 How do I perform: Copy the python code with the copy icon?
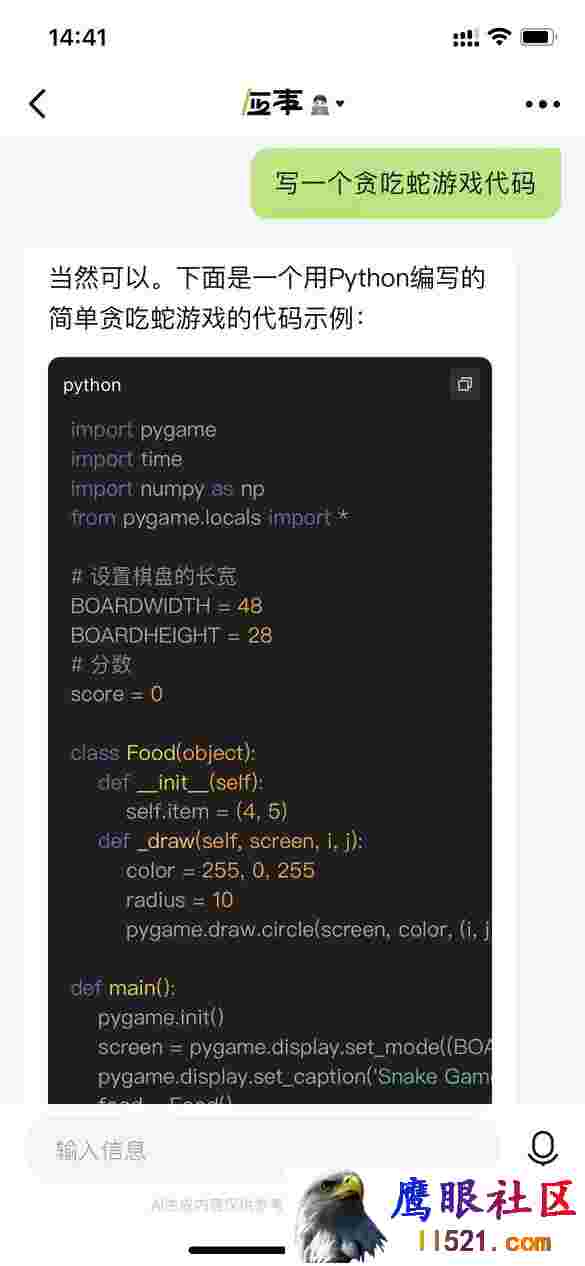pyautogui.click(x=465, y=384)
